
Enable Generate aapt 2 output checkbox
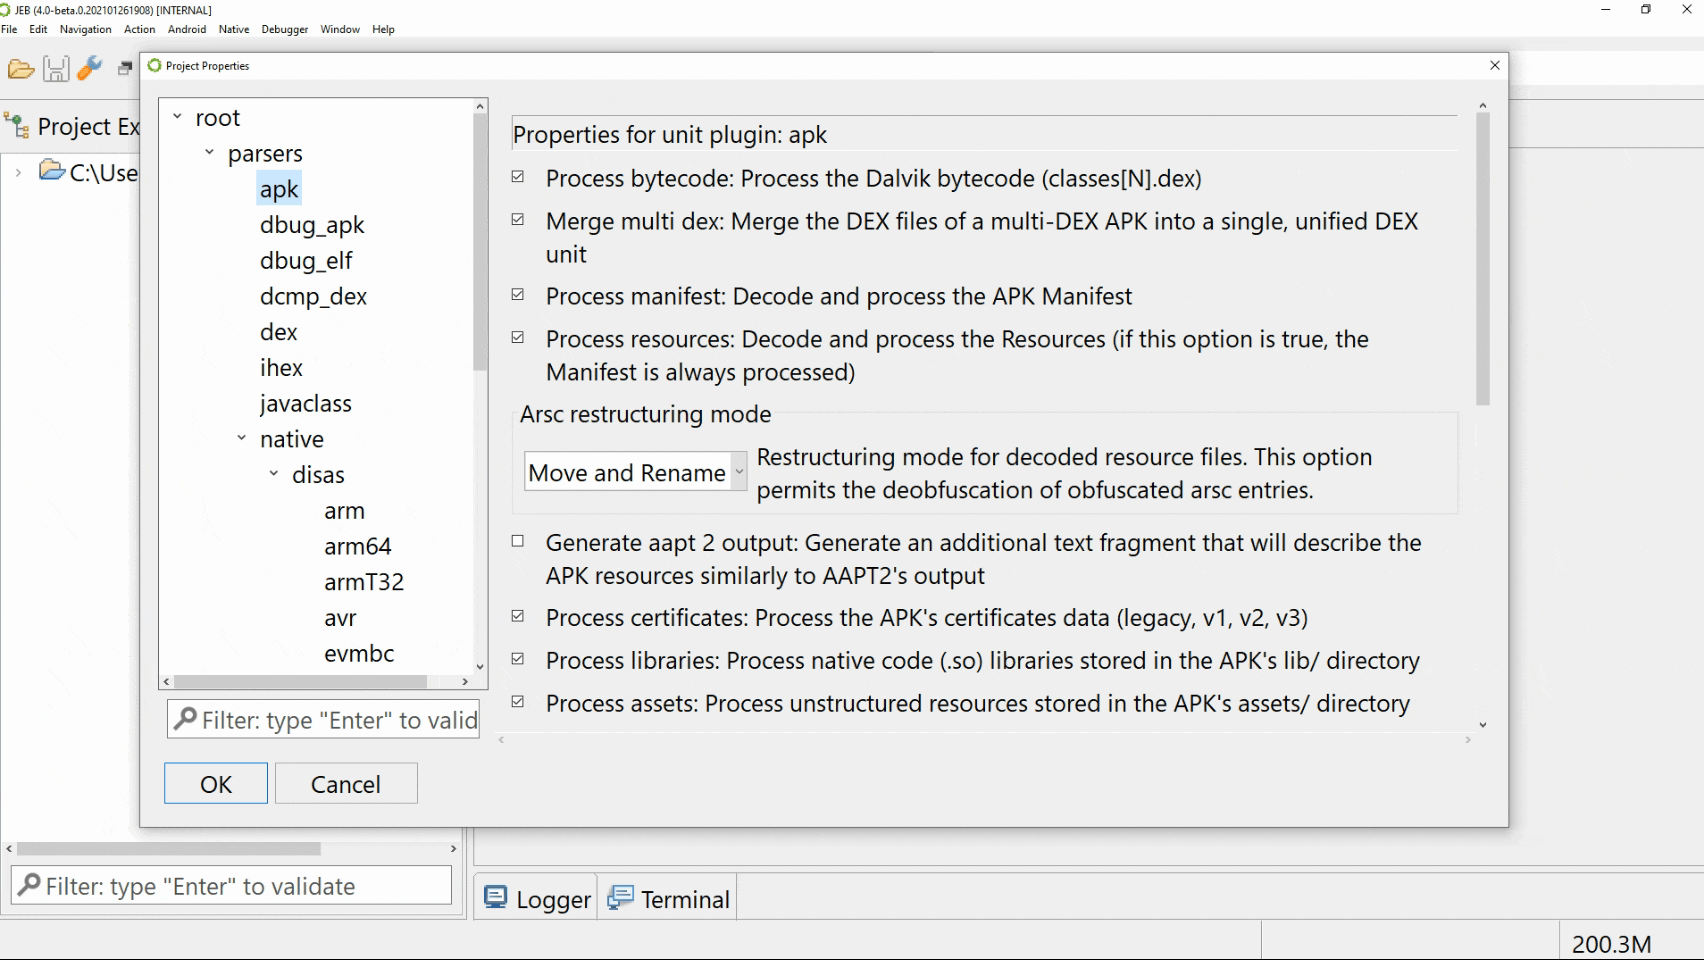[518, 541]
